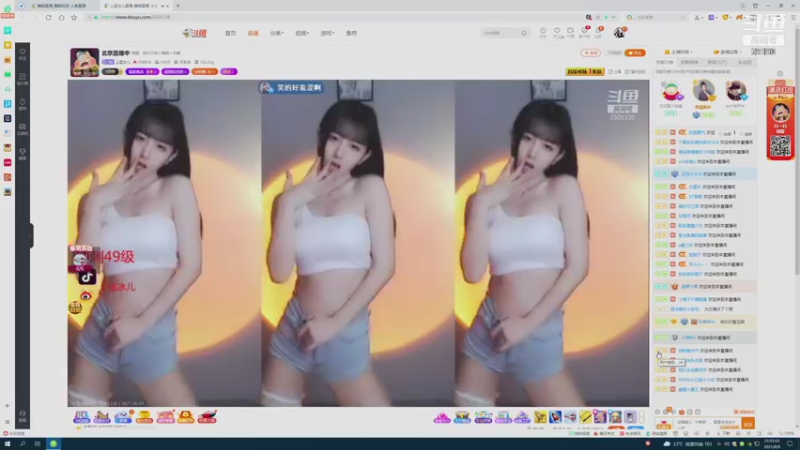Open the streamer avatar beside room title
The image size is (800, 450).
click(x=85, y=62)
